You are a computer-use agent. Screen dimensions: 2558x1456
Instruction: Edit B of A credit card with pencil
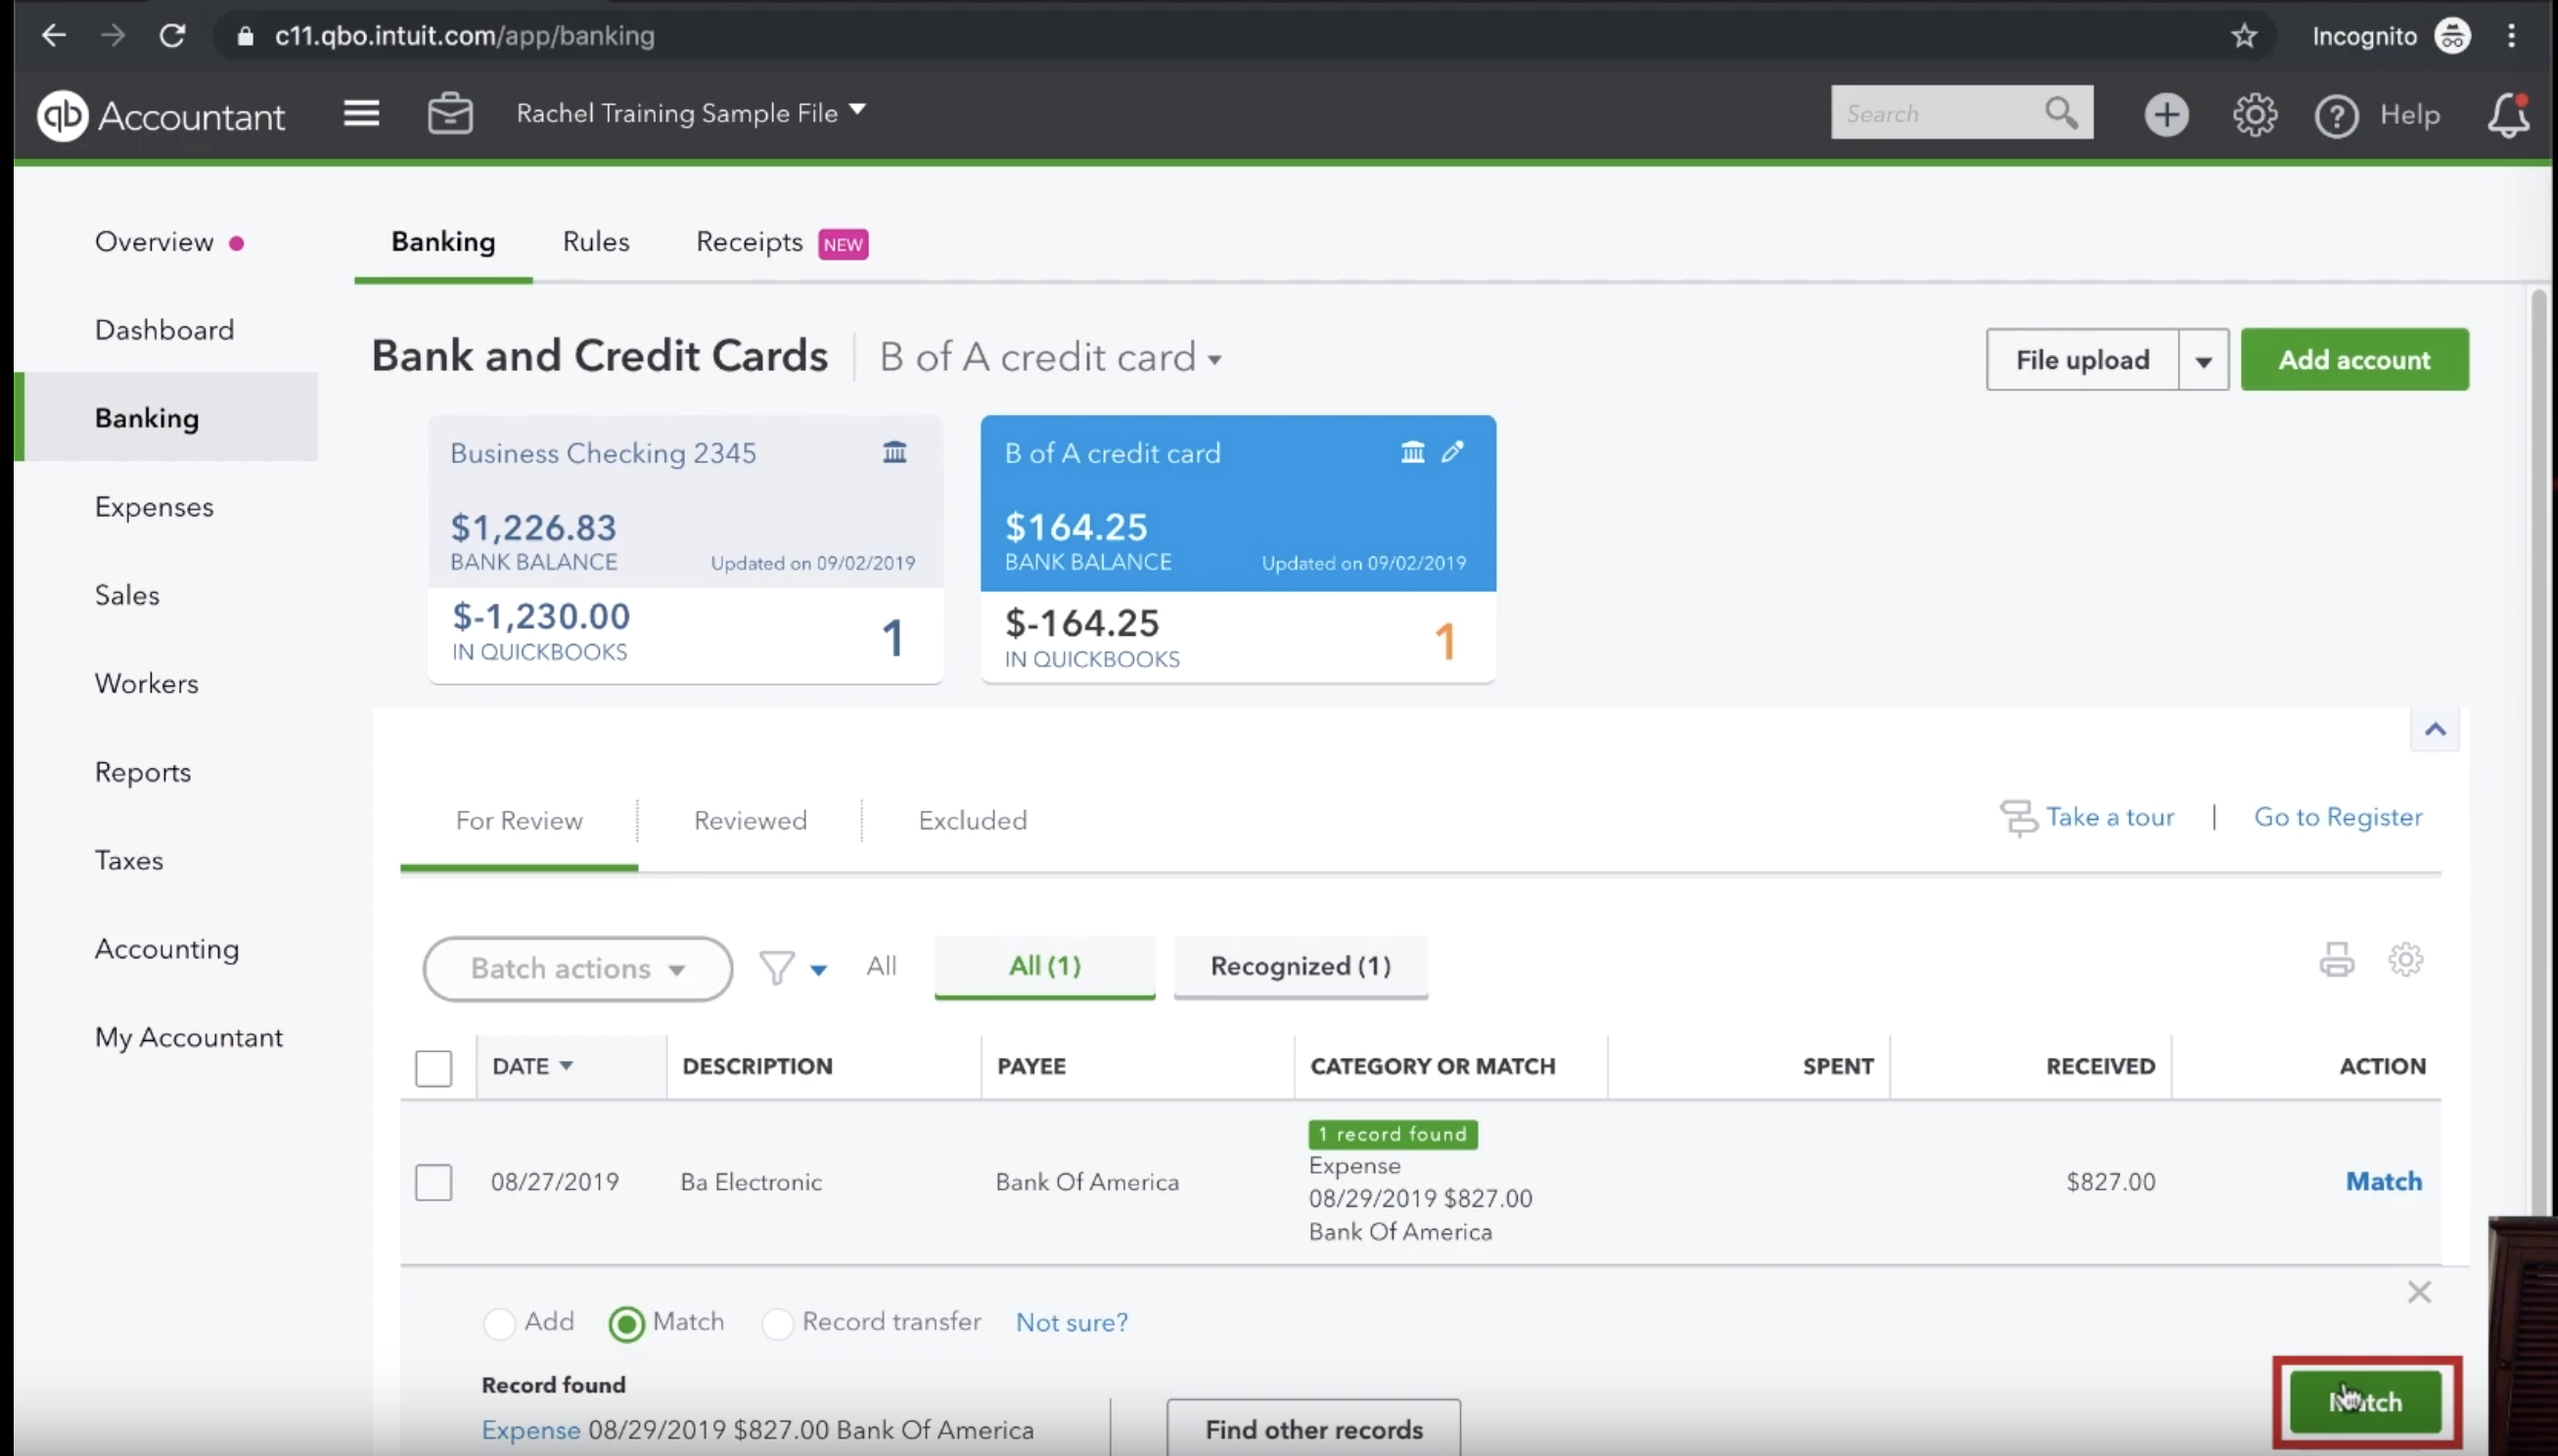click(x=1452, y=452)
